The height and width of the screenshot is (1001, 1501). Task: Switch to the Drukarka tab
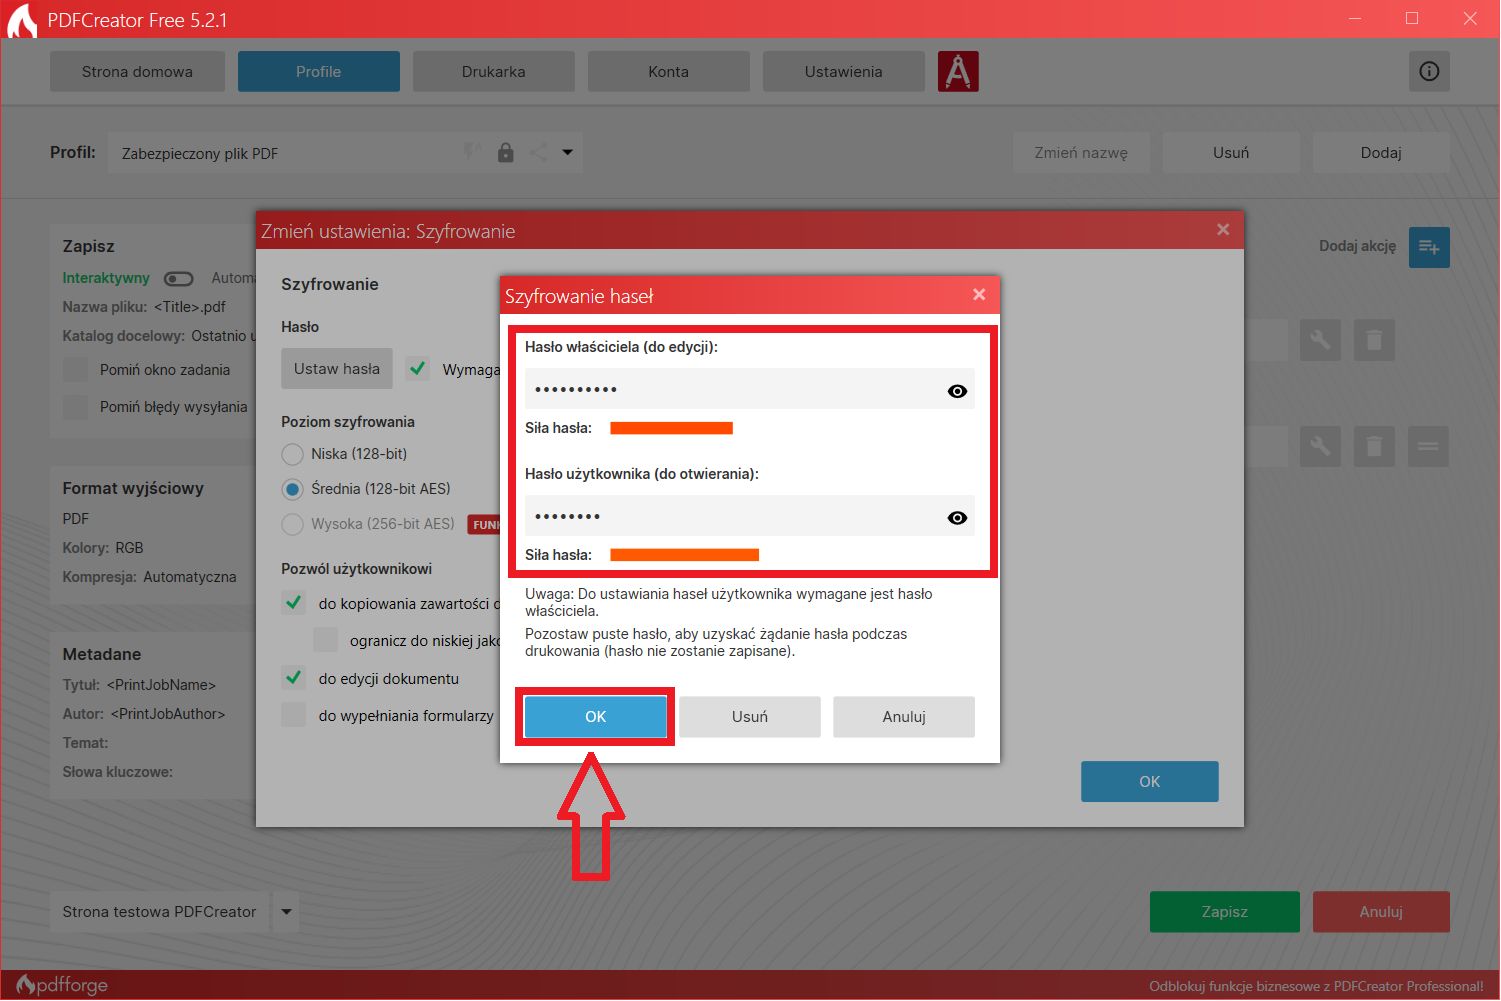click(493, 71)
